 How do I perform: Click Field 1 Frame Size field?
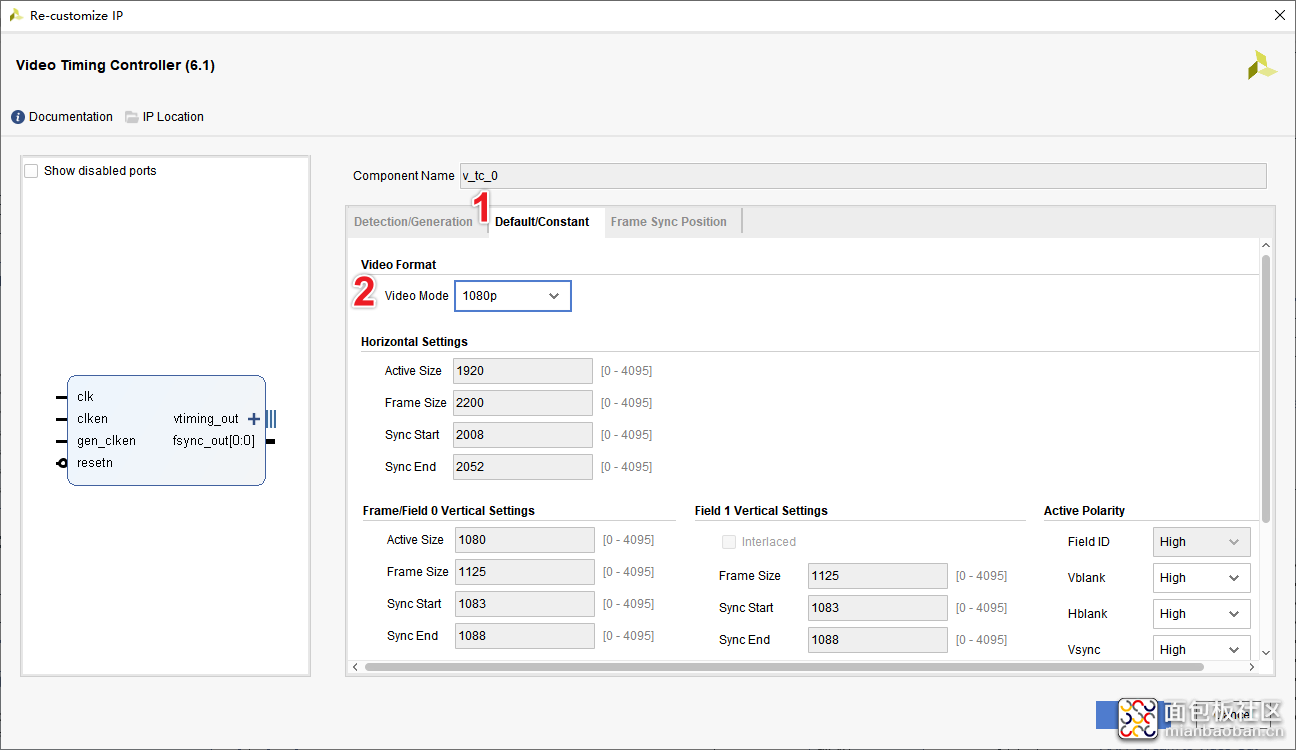(x=878, y=576)
